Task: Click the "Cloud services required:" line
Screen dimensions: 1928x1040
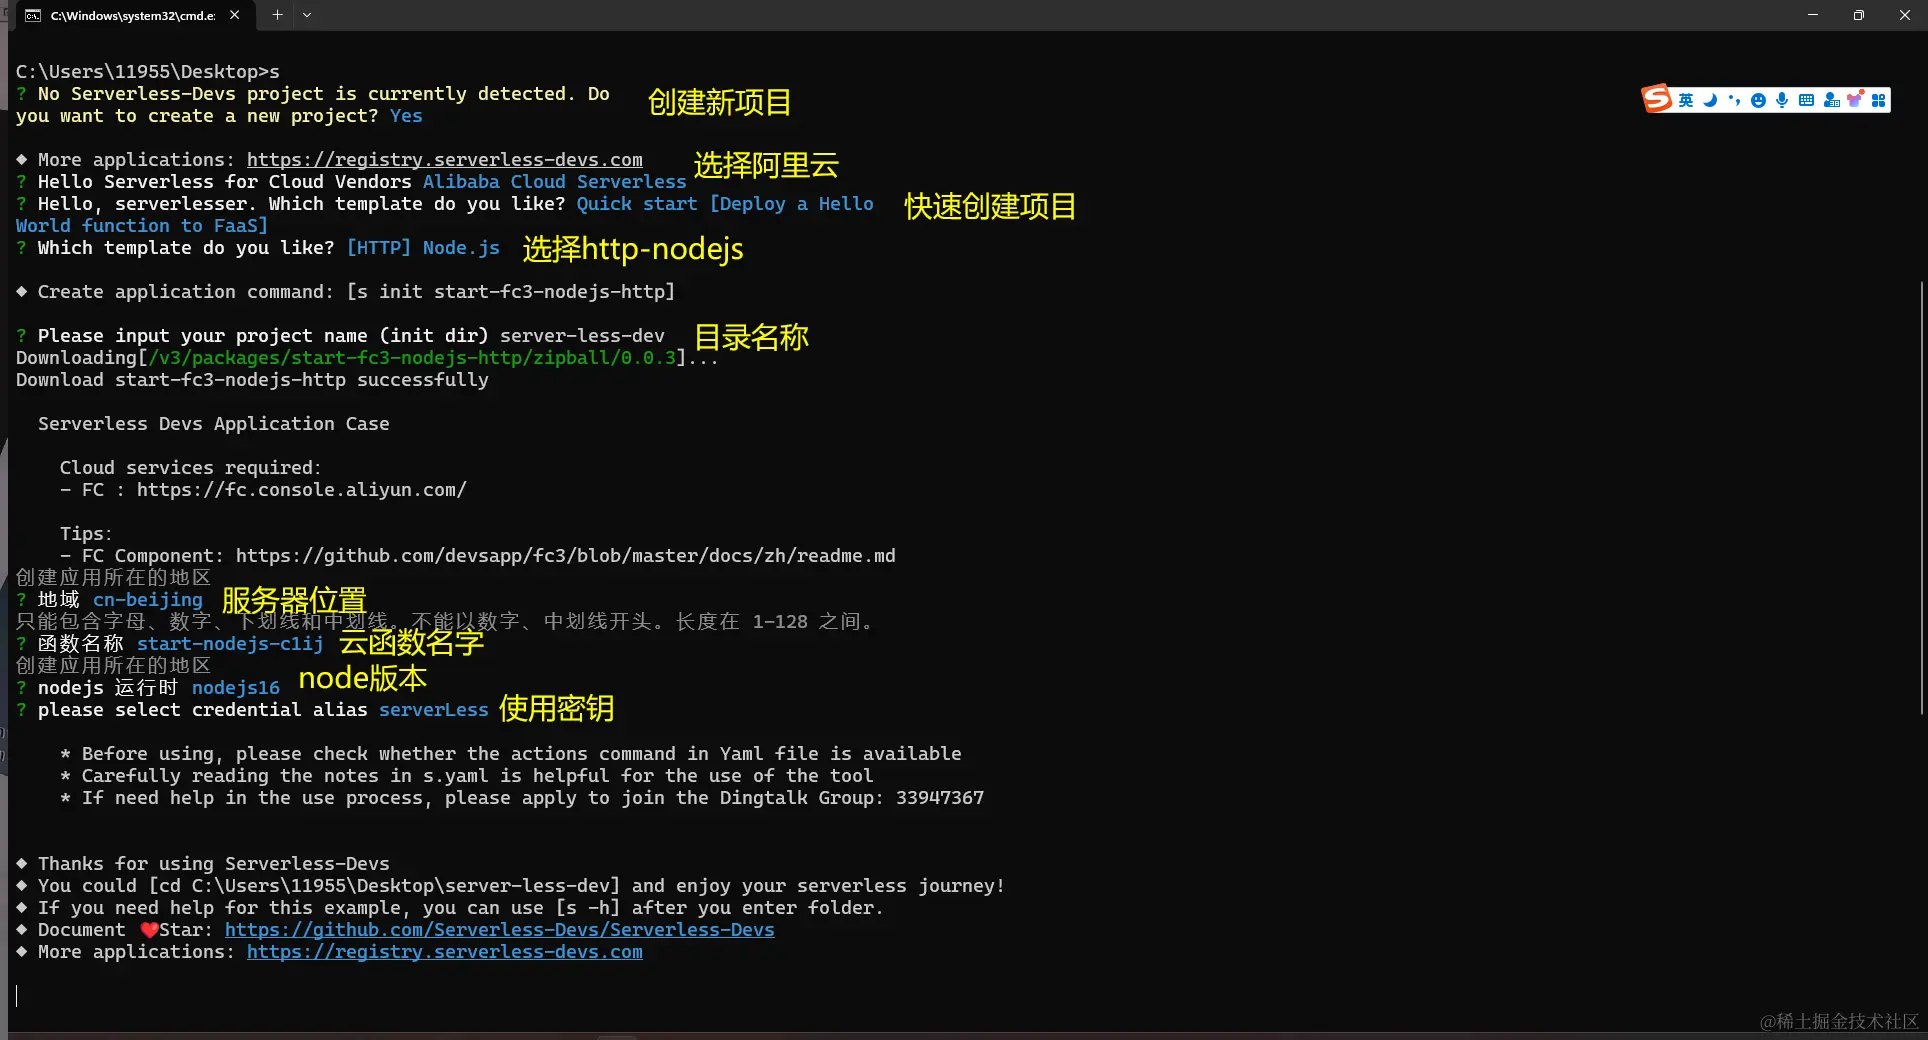Action: click(x=191, y=468)
